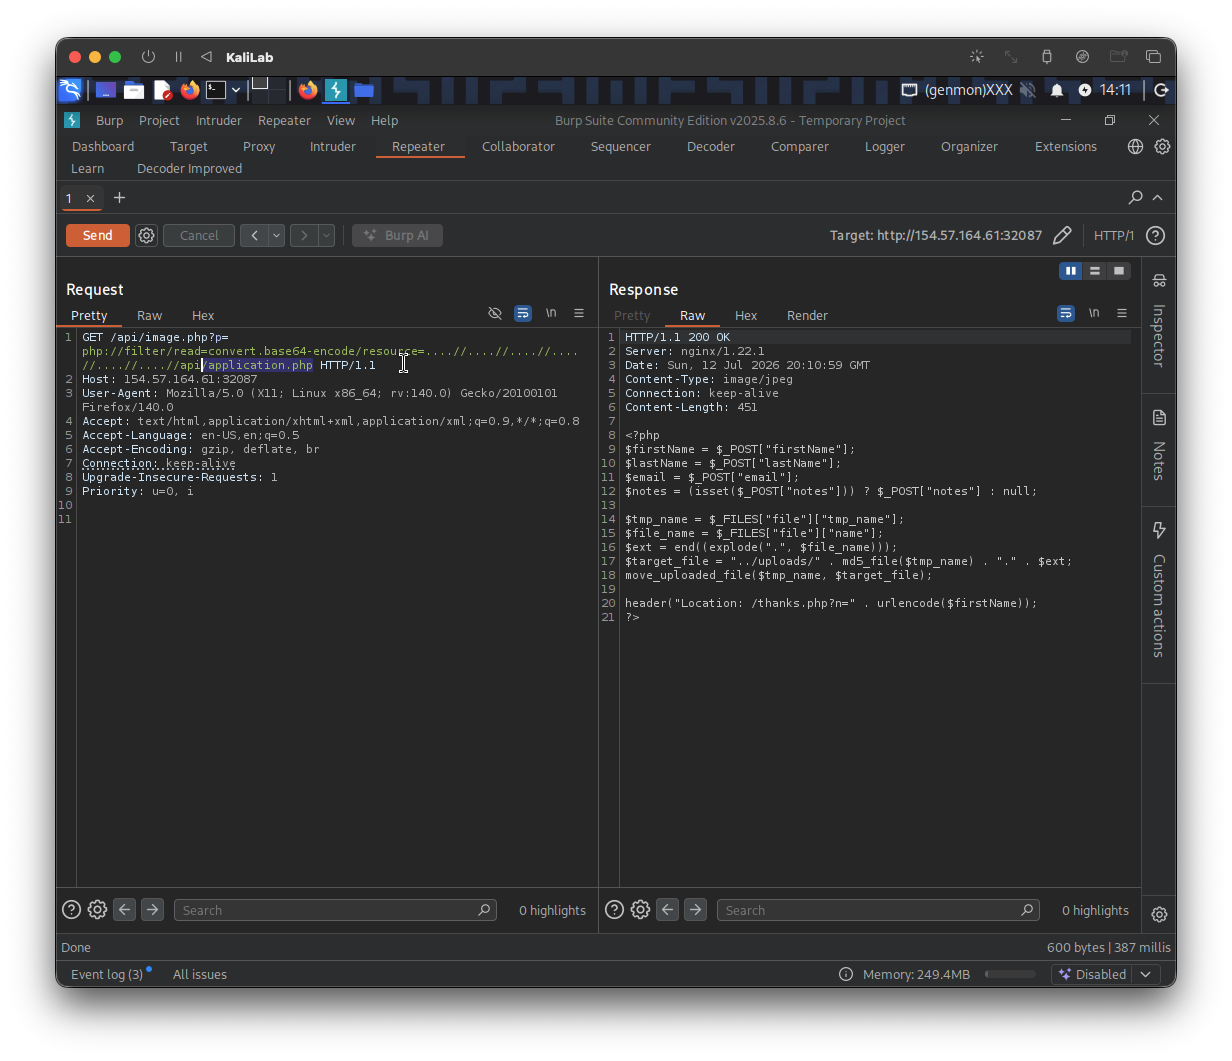
Task: Send the request
Action: click(x=98, y=235)
